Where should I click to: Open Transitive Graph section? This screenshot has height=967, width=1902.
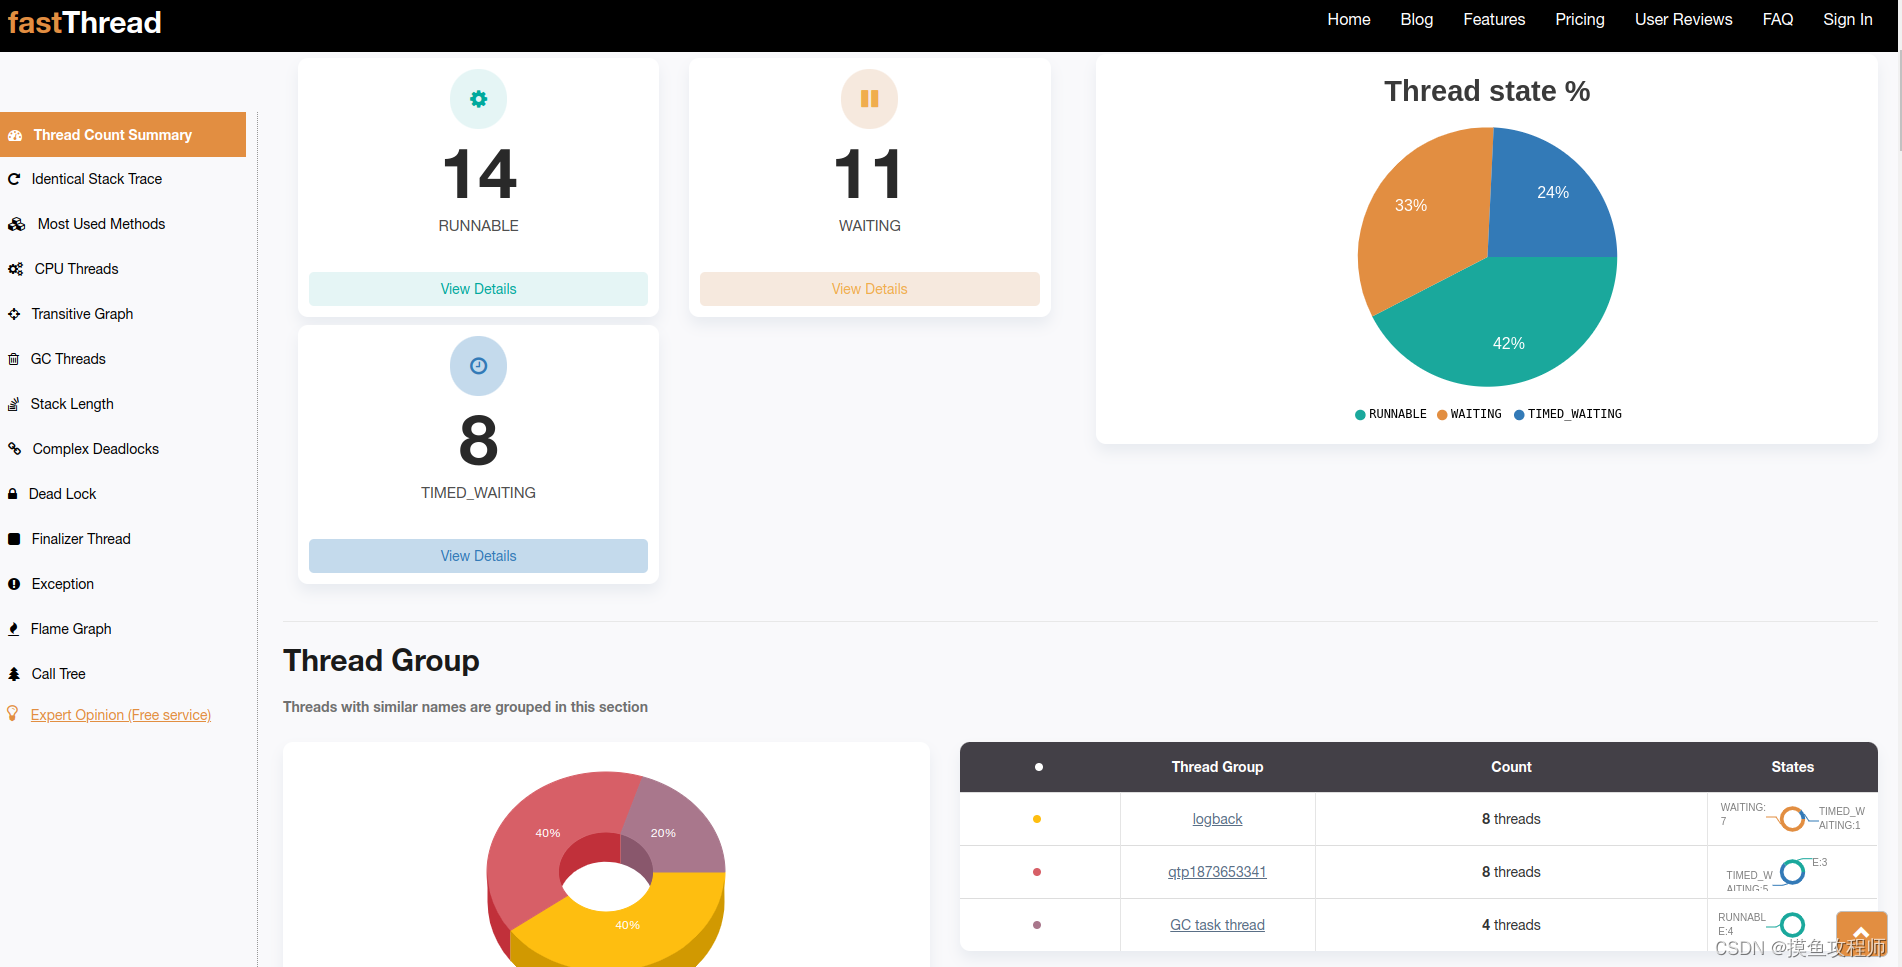82,314
